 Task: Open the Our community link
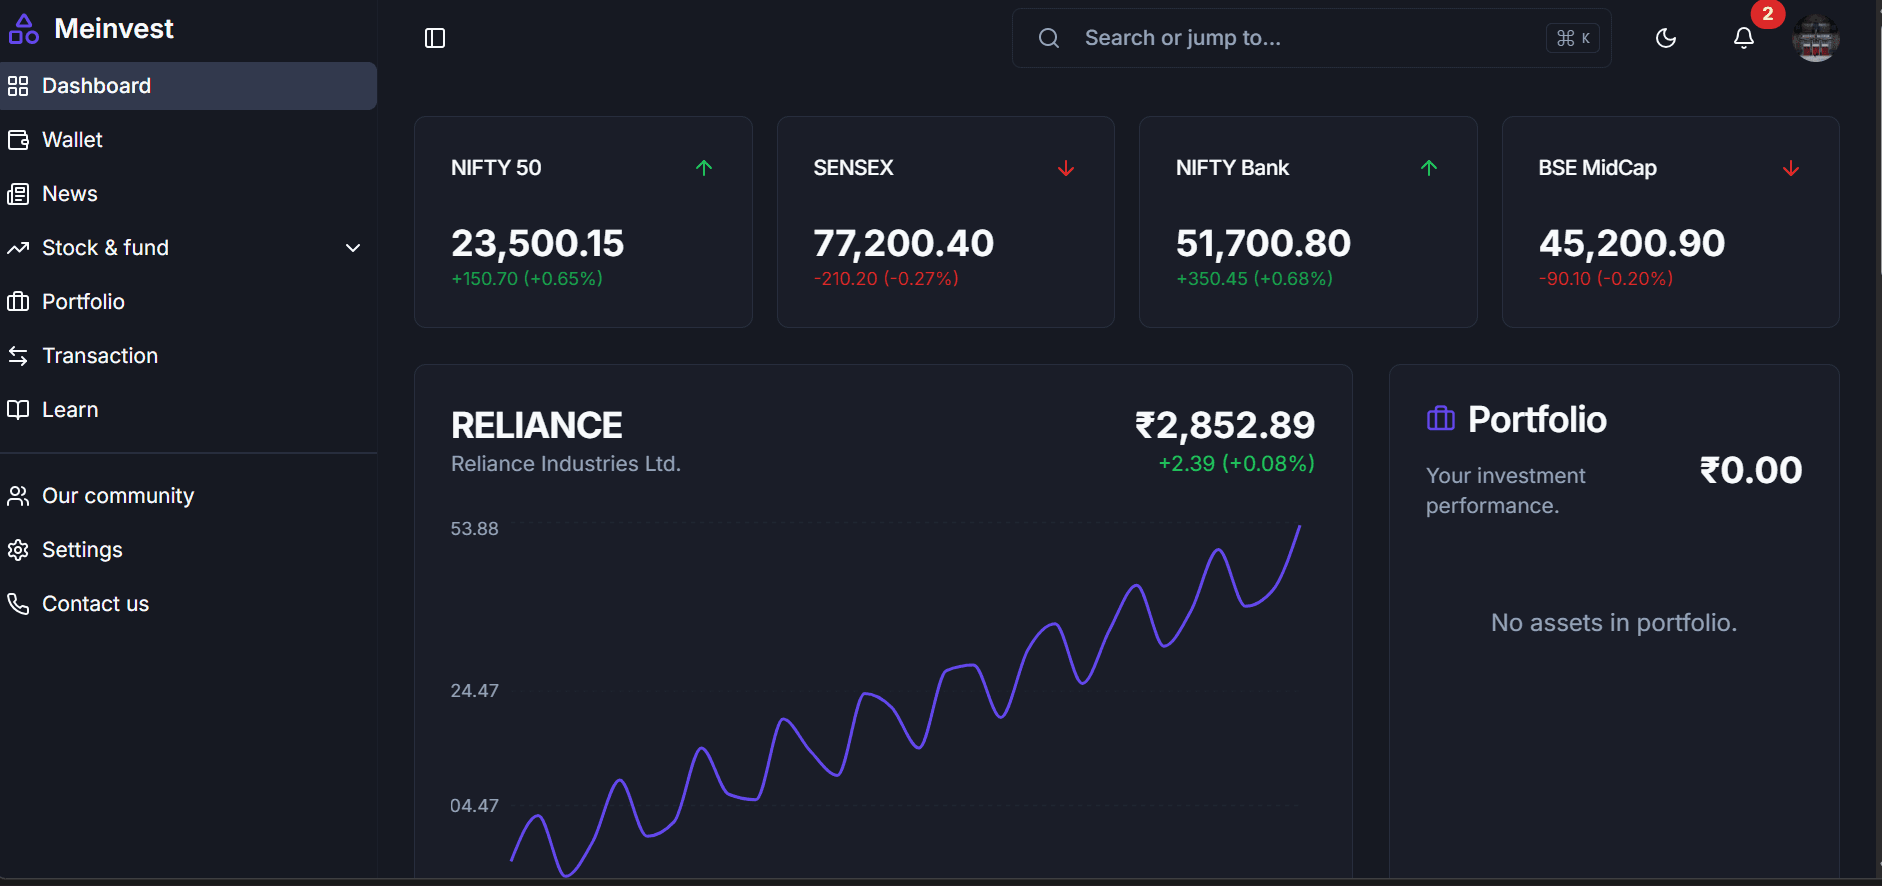(x=117, y=496)
